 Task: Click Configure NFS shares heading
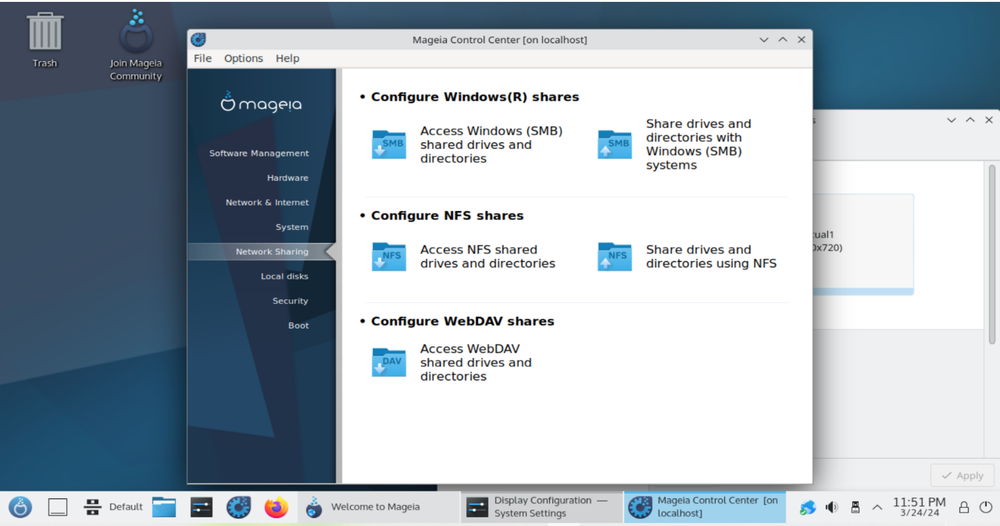[447, 216]
